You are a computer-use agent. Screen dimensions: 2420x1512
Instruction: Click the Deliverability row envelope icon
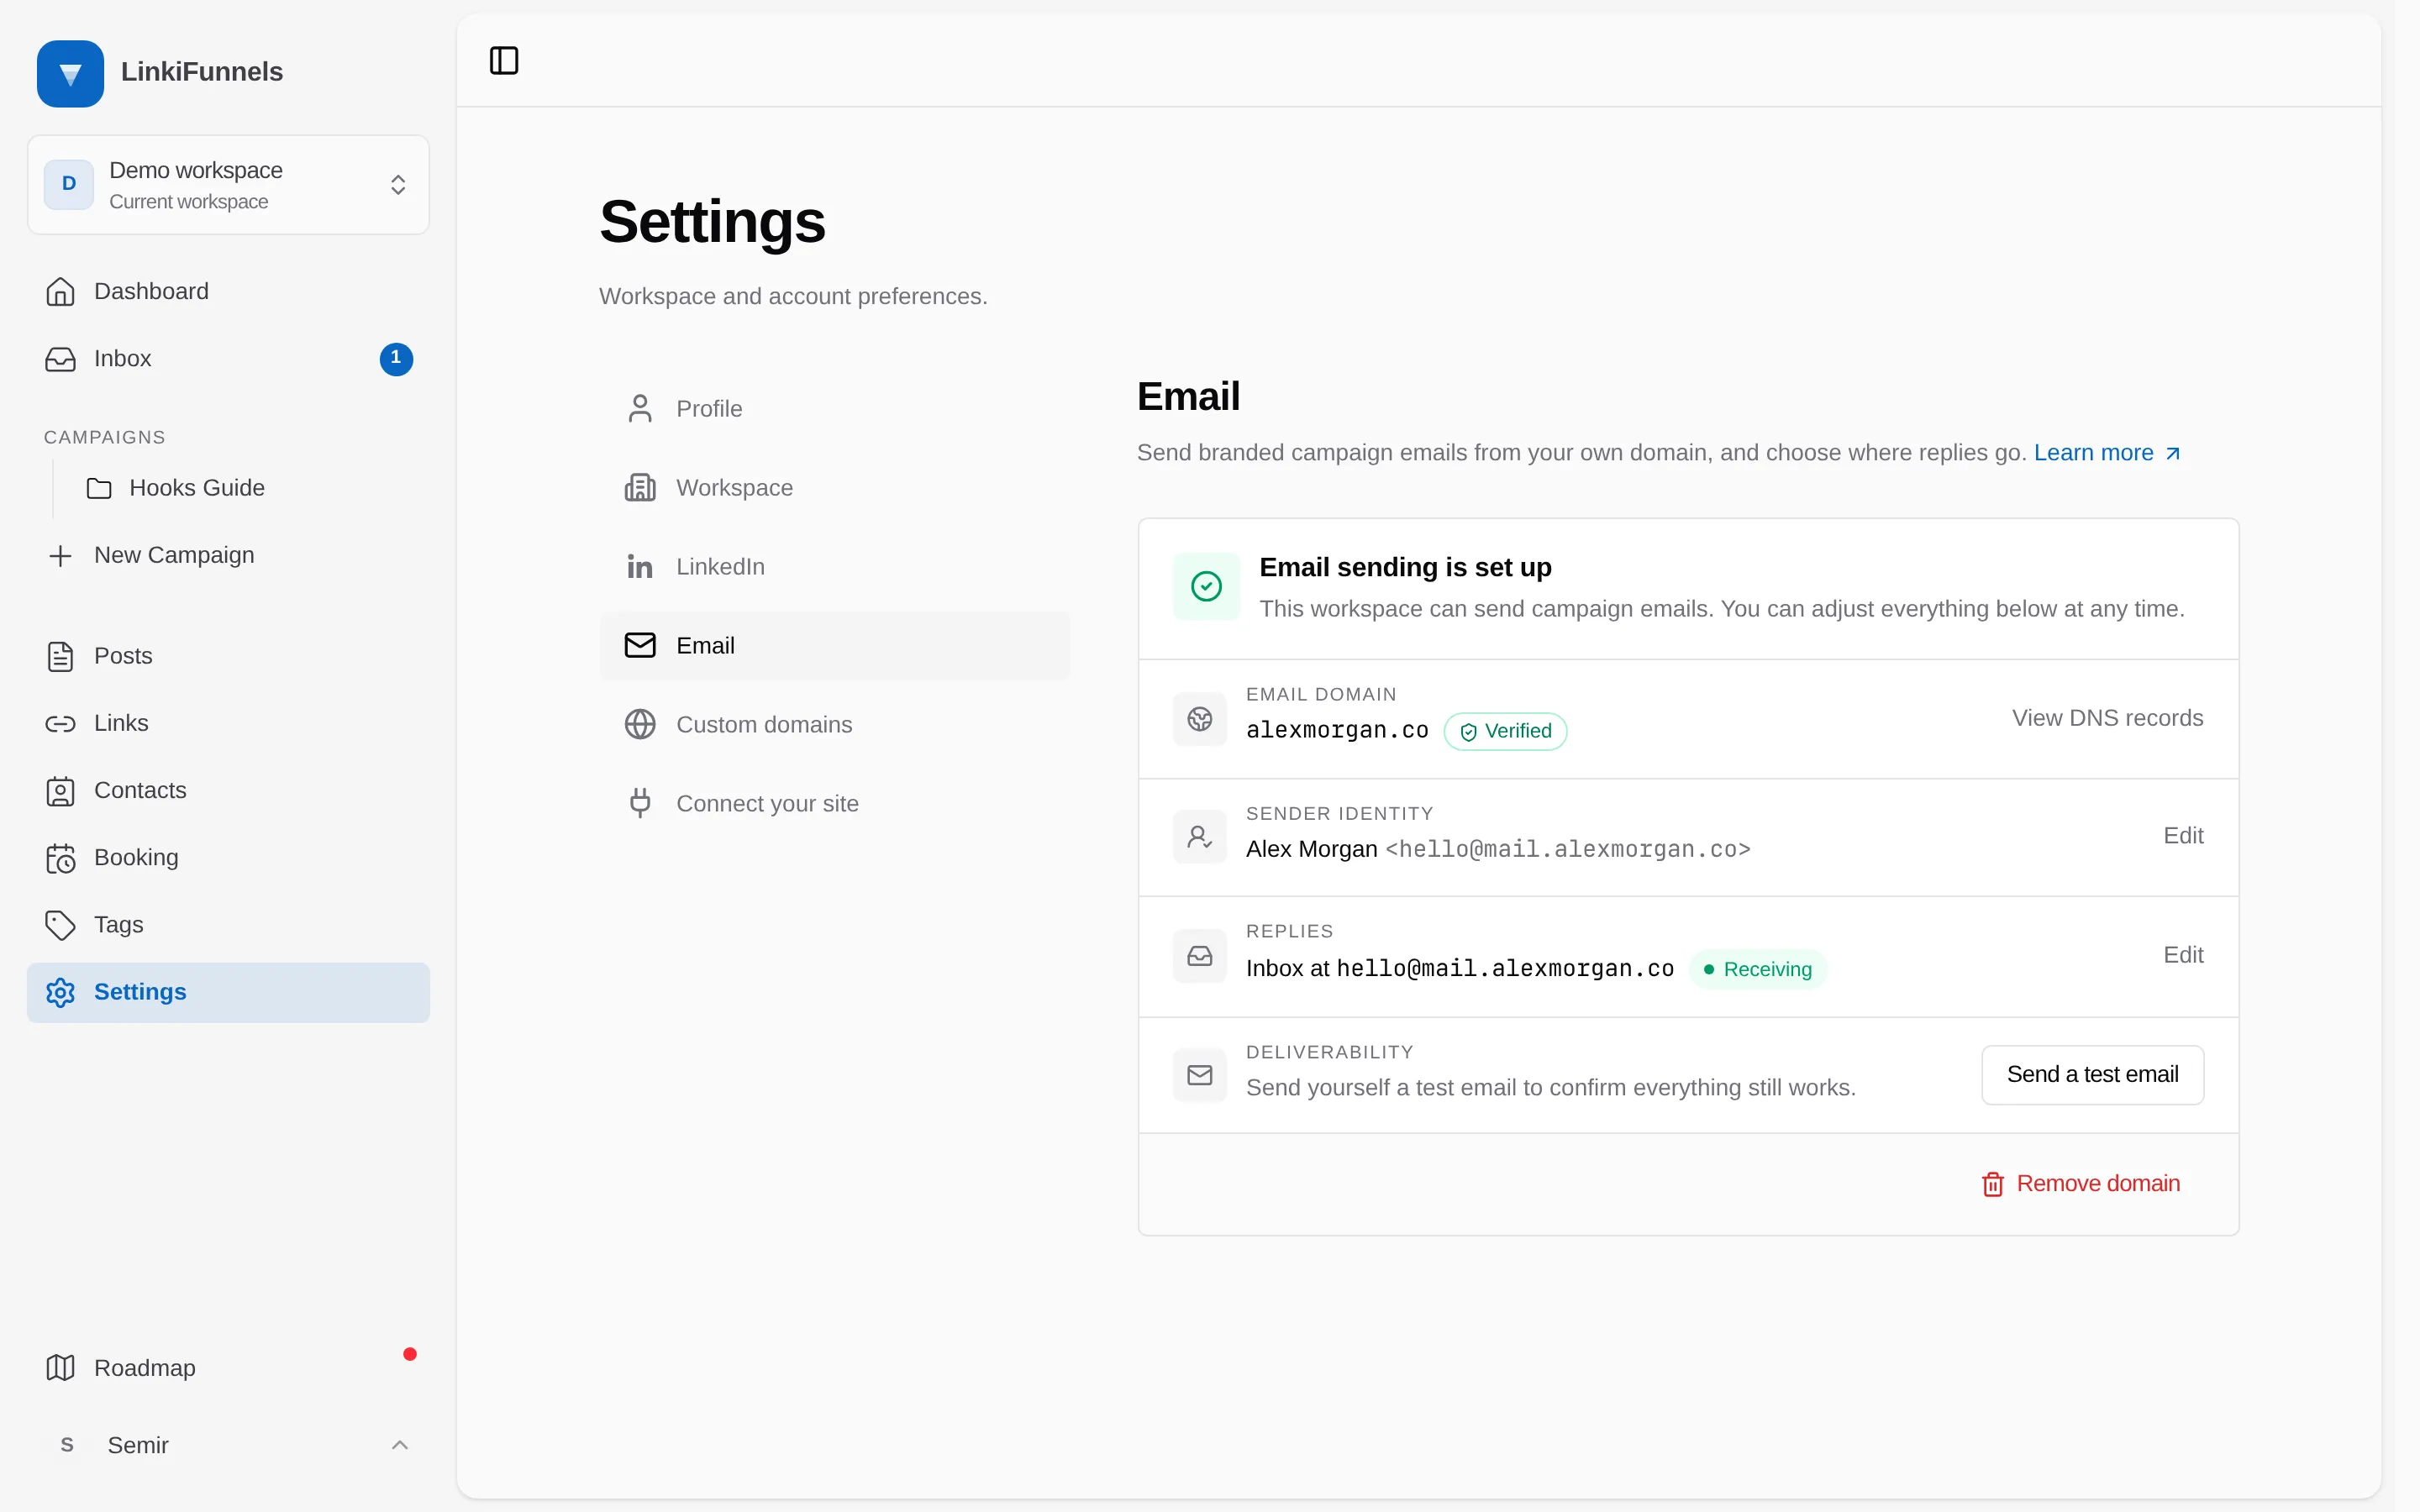click(1199, 1075)
